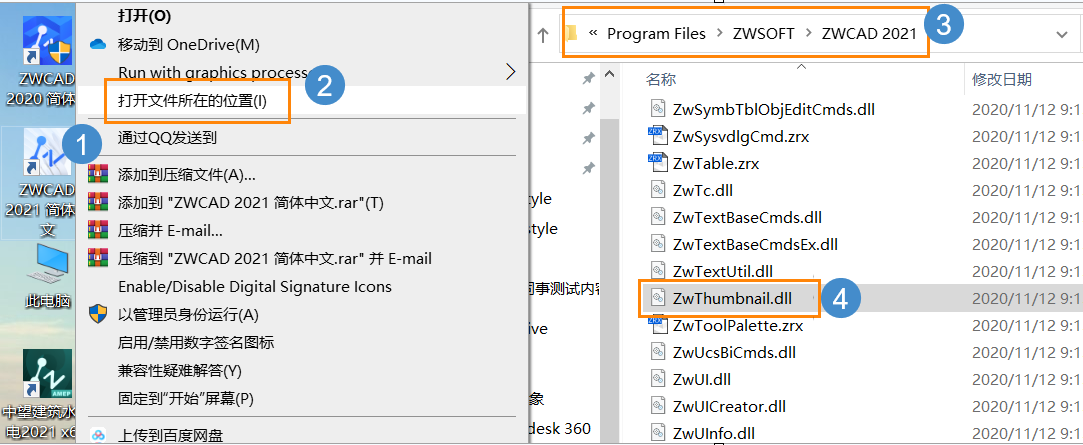
Task: Choose 打开(O) from the context menu
Action: 144,17
